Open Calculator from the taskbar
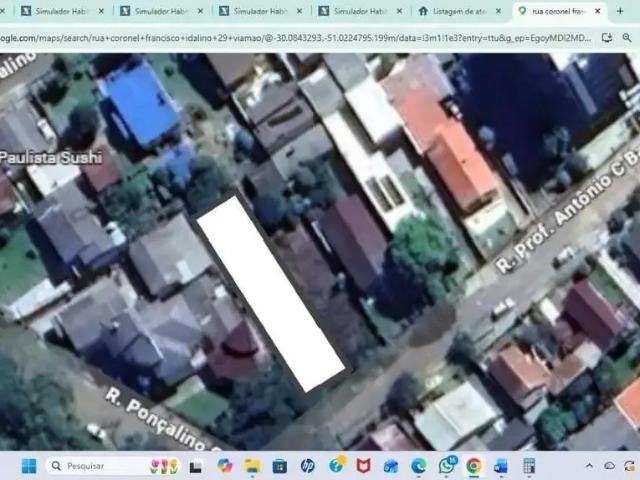This screenshot has width=640, height=480. 529,466
